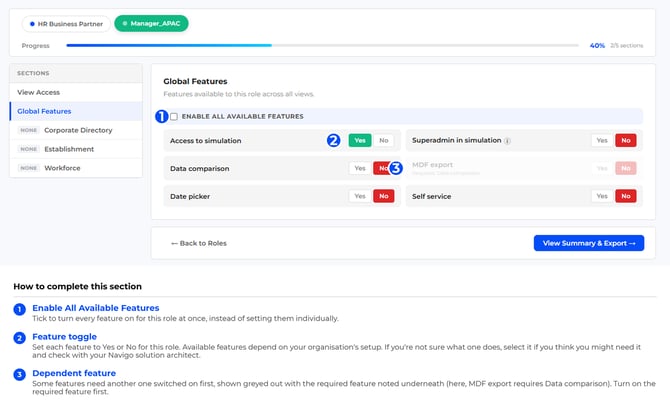
Task: Click the NONE badge beside Establishment
Action: click(x=29, y=149)
